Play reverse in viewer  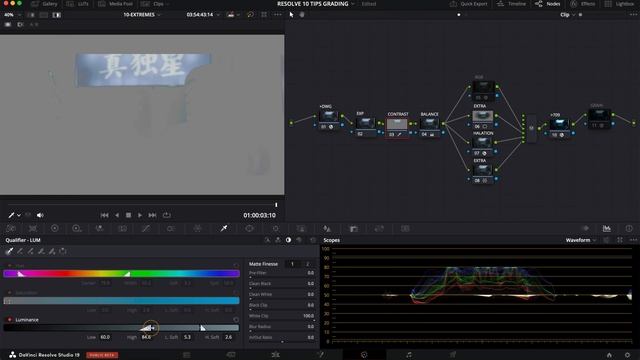click(117, 215)
